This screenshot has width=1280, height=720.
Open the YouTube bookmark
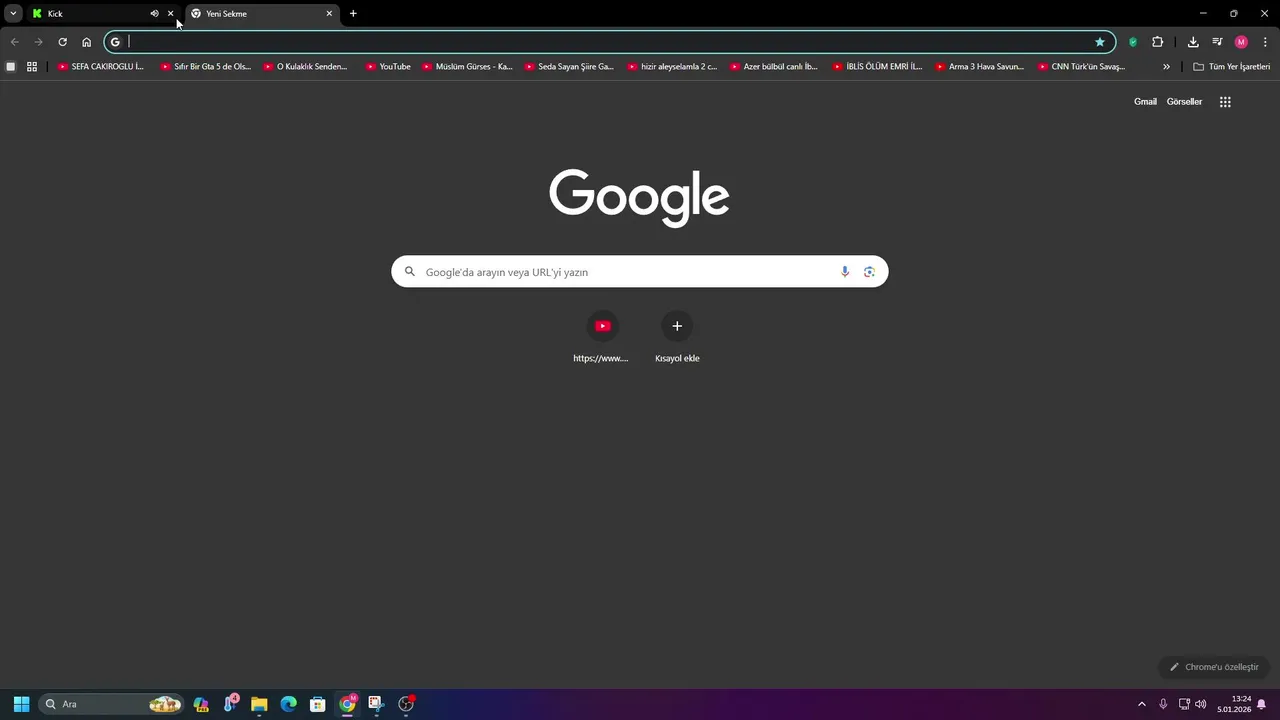tap(388, 67)
